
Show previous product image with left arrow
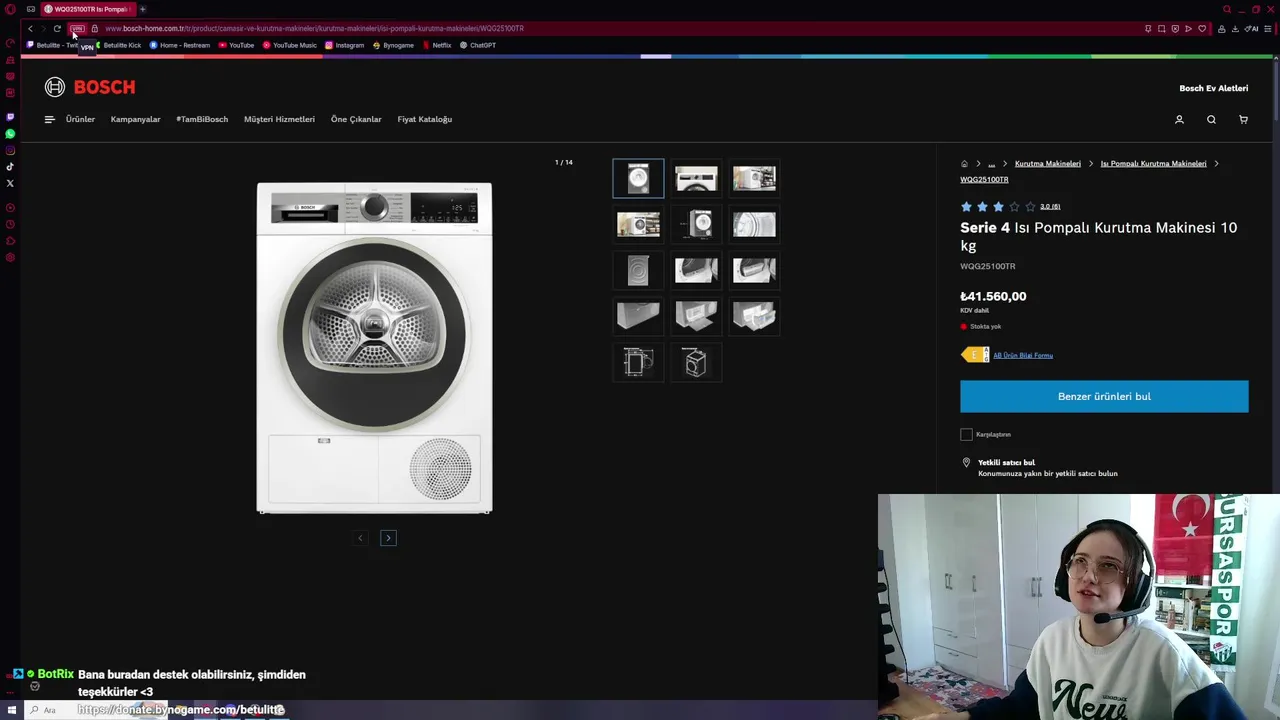pos(361,538)
